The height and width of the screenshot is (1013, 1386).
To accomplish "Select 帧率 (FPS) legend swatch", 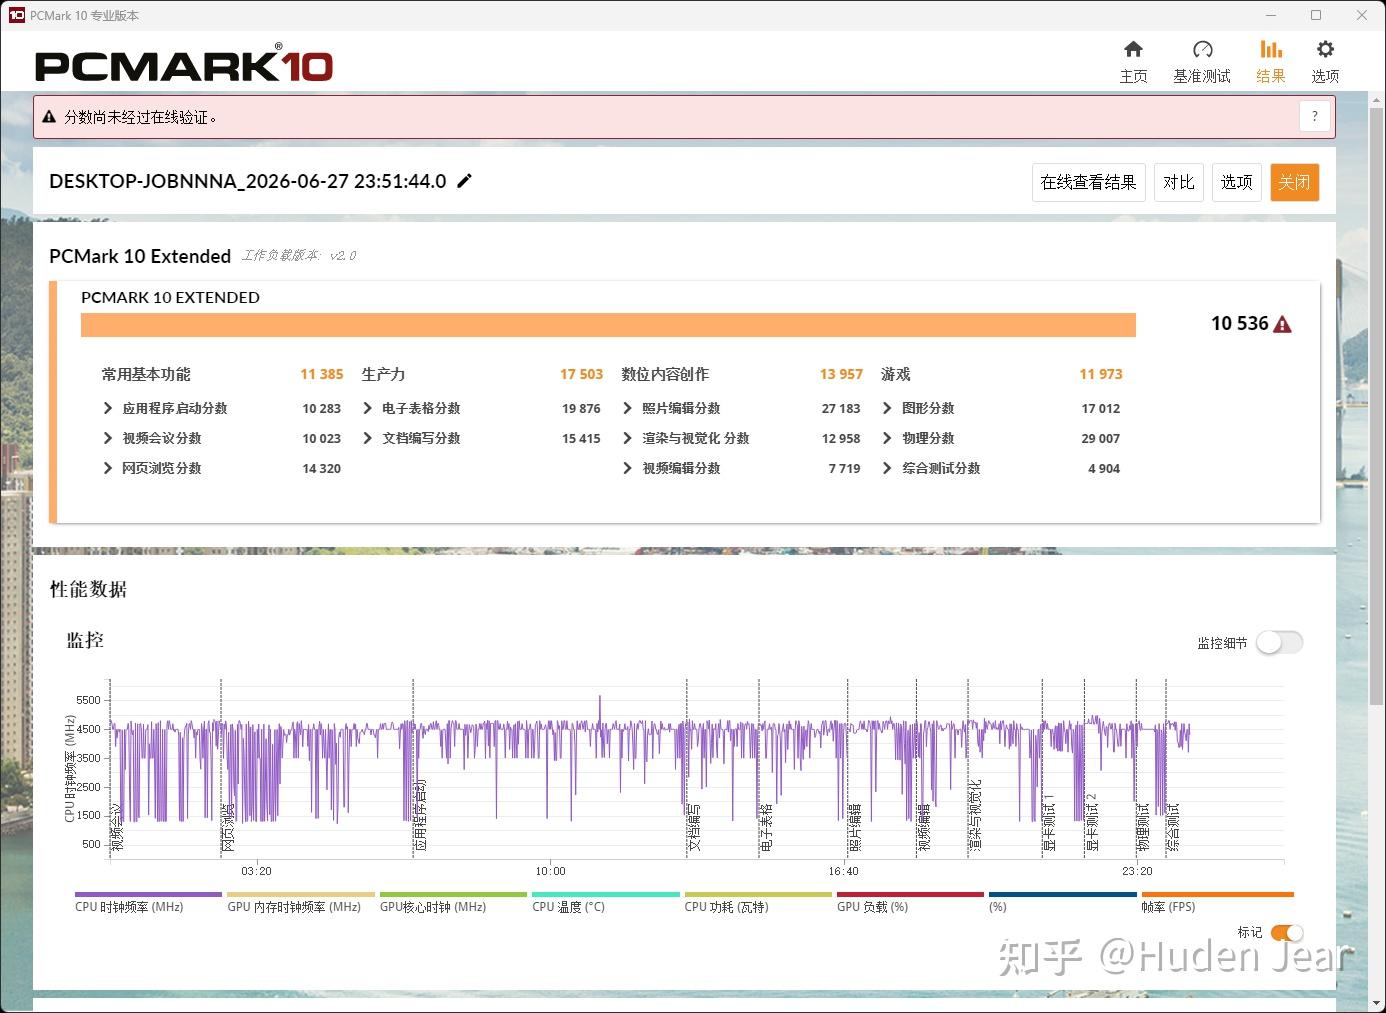I will point(1217,895).
